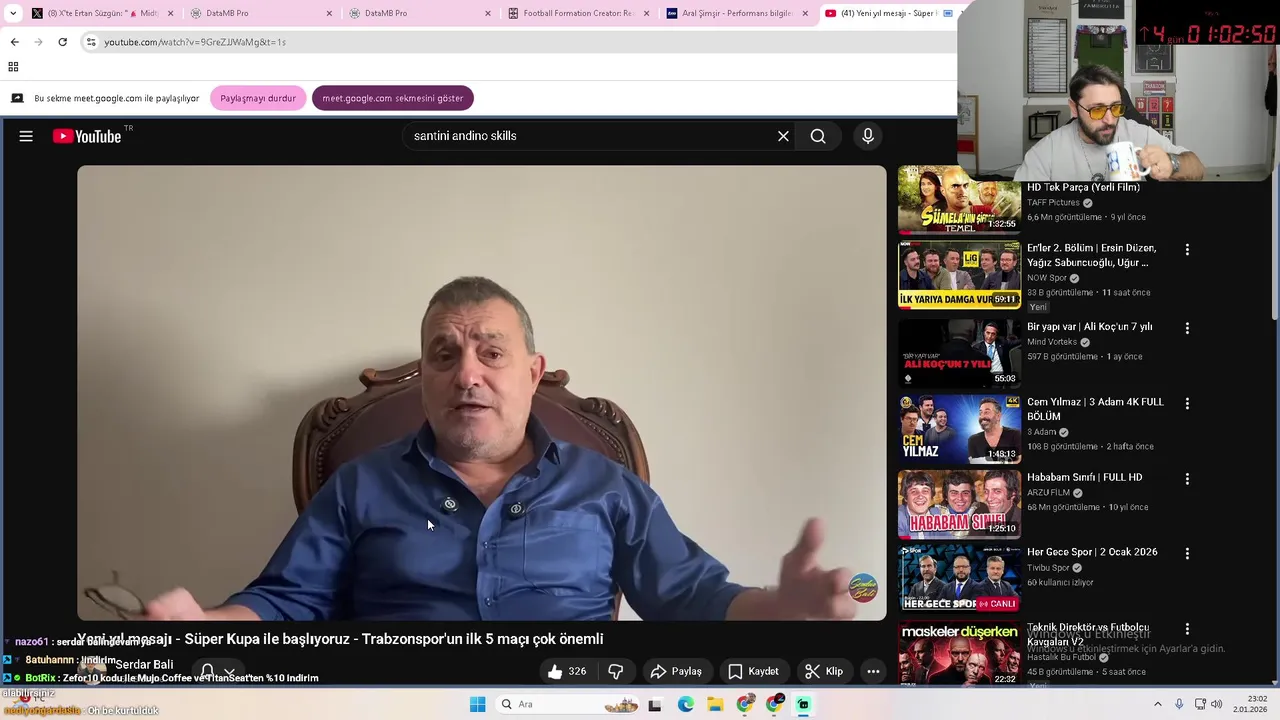Image resolution: width=1280 pixels, height=720 pixels.
Task: Open the Erler 2. Bölüm video thumbnail
Action: click(x=959, y=275)
